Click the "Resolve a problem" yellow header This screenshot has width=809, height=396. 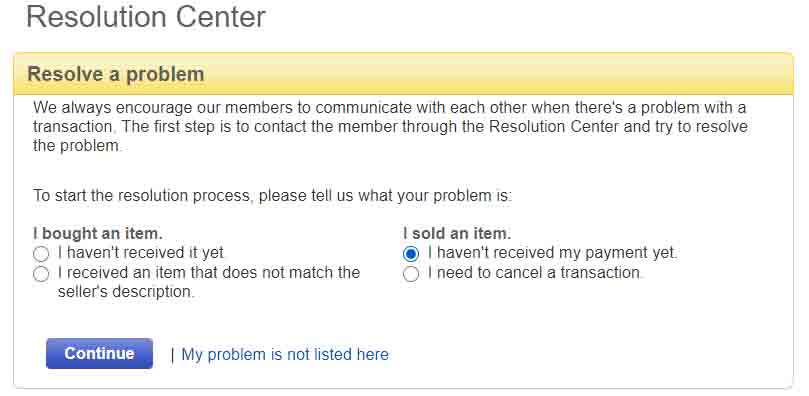coord(403,74)
